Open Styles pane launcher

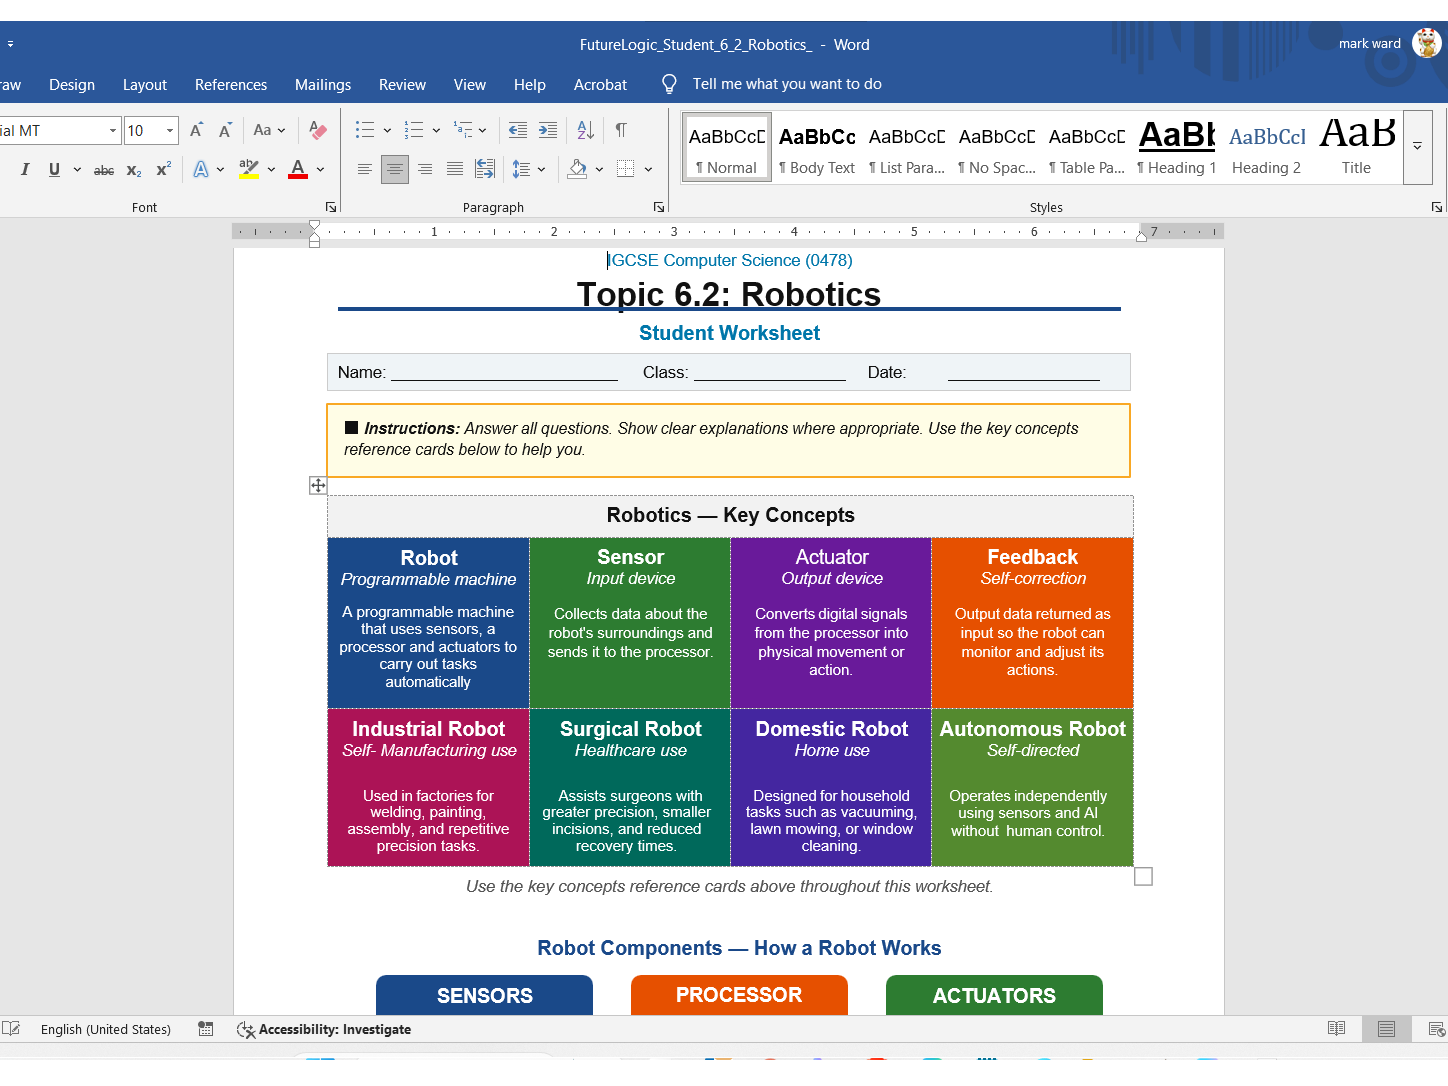tap(1437, 207)
